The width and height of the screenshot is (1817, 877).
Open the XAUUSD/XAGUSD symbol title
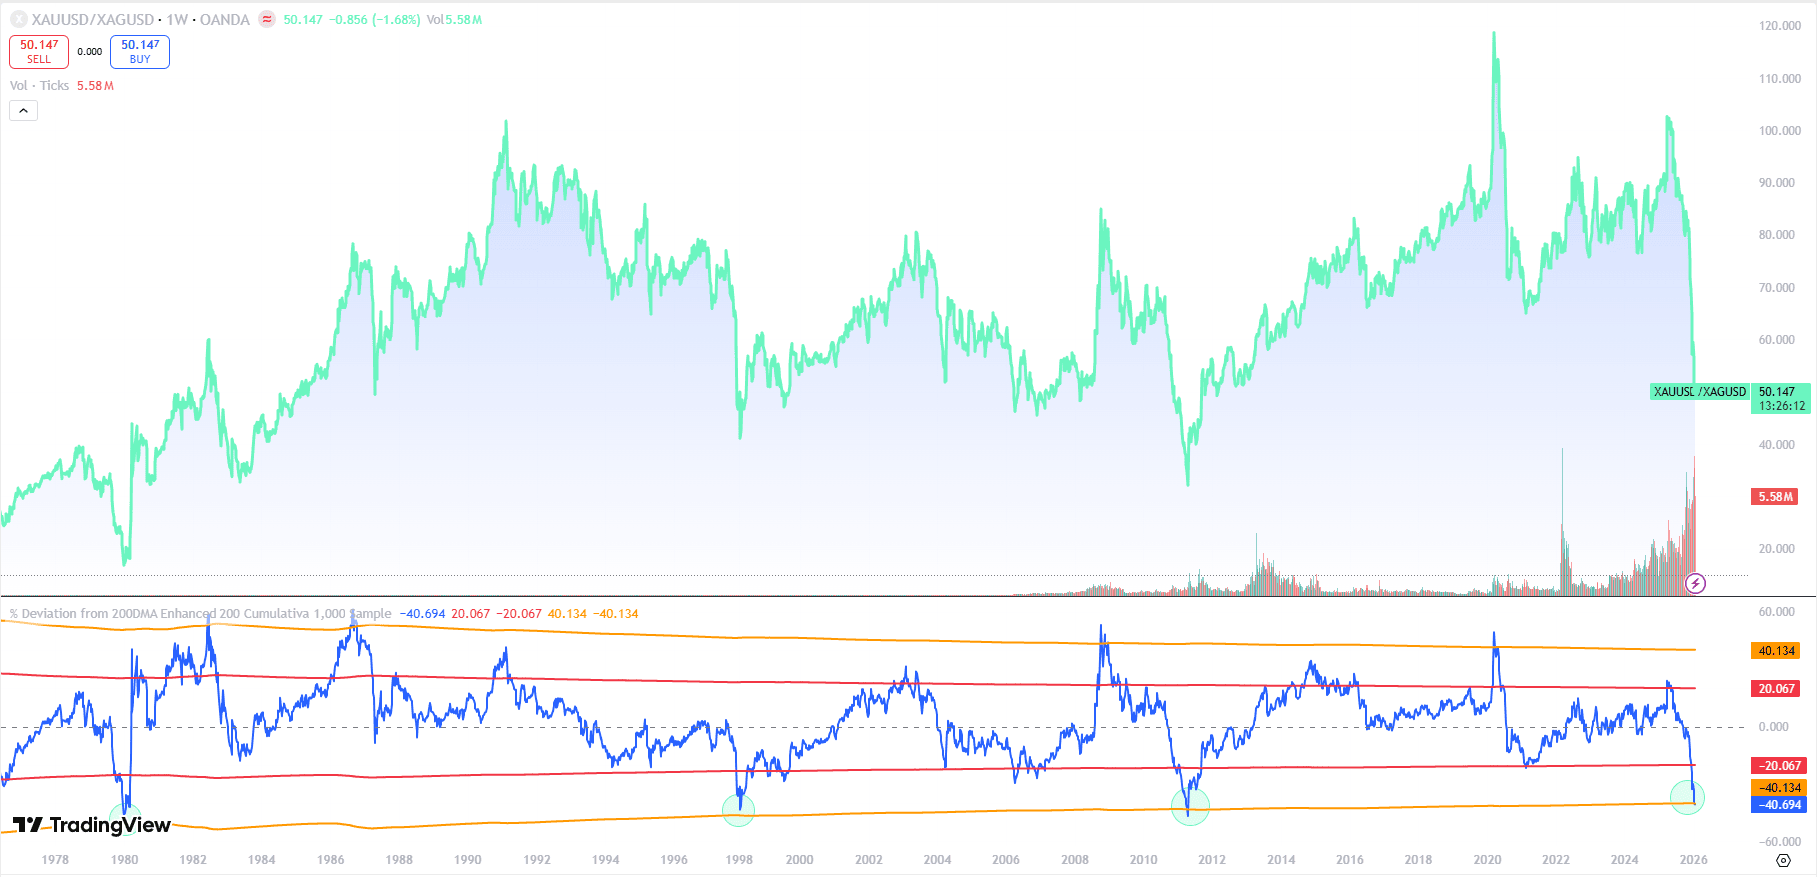(92, 20)
